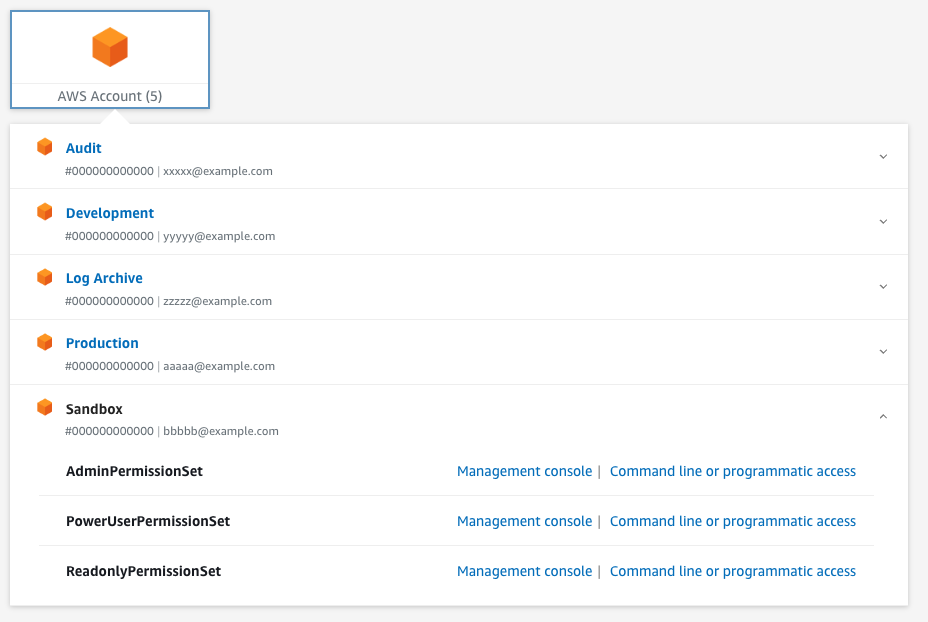
Task: Expand the Production account chevron
Action: click(883, 352)
